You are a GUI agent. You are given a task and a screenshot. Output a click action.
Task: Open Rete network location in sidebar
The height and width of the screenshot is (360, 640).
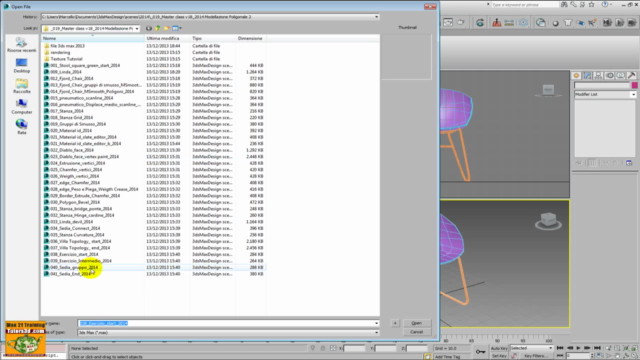tap(22, 127)
